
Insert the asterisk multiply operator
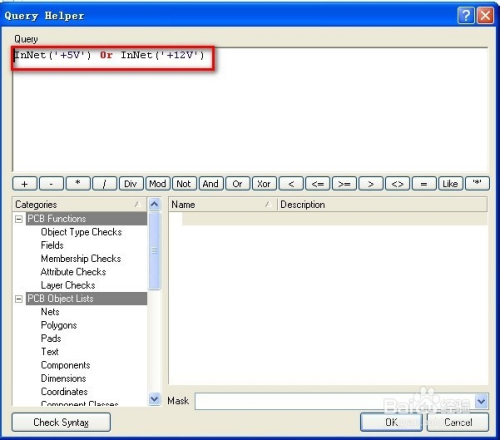tap(78, 184)
